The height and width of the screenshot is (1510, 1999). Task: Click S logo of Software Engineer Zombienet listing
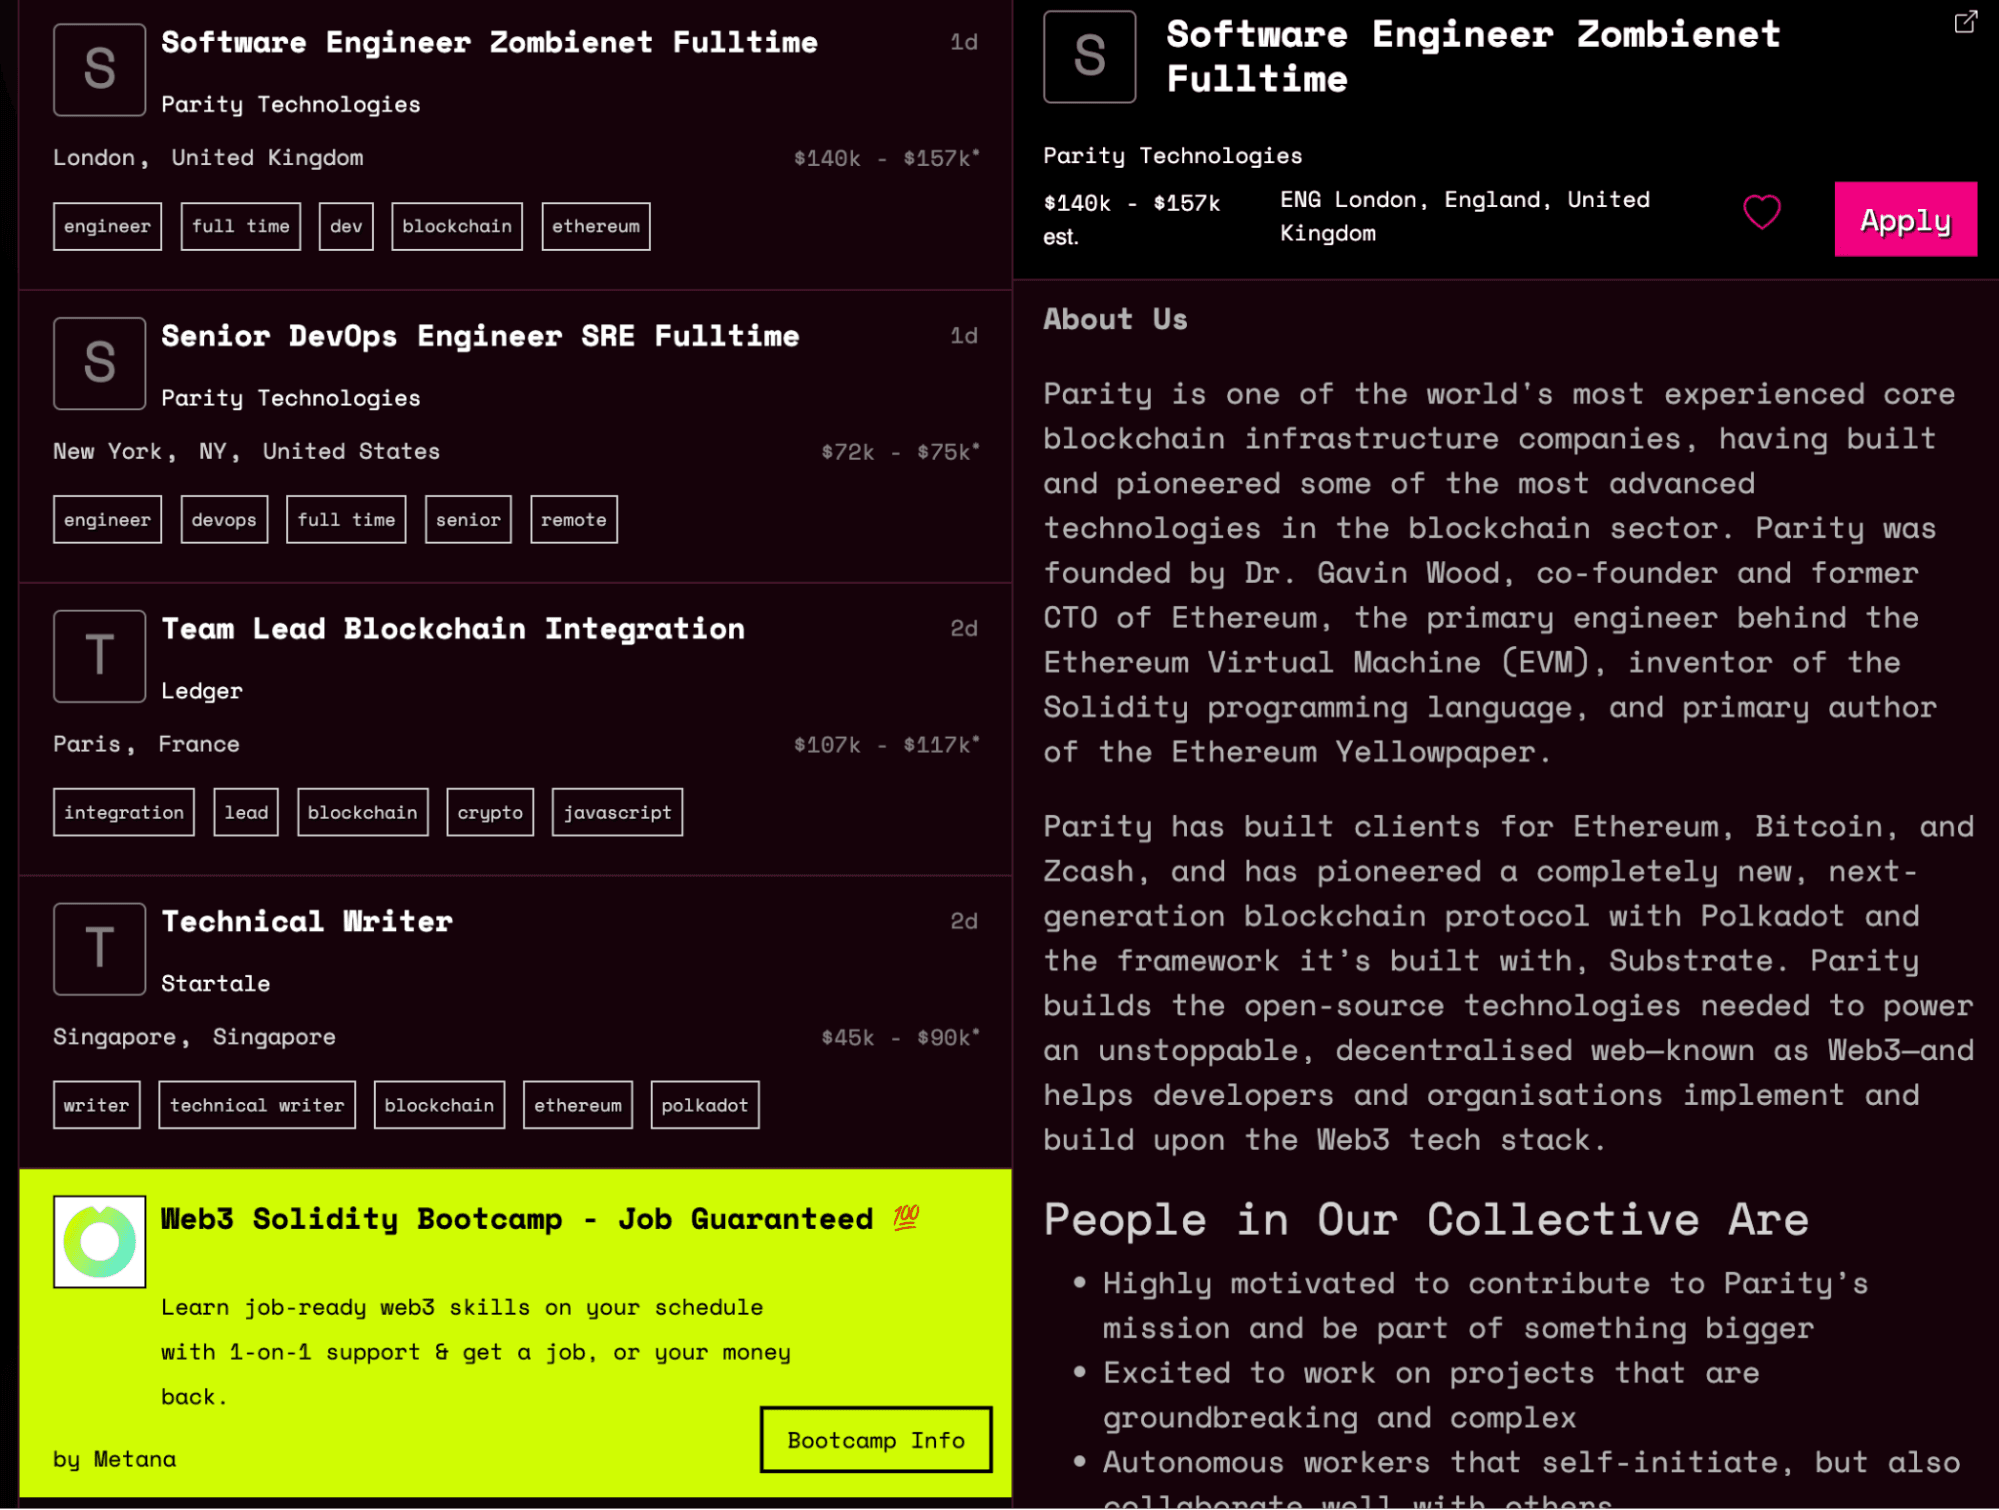tap(99, 69)
